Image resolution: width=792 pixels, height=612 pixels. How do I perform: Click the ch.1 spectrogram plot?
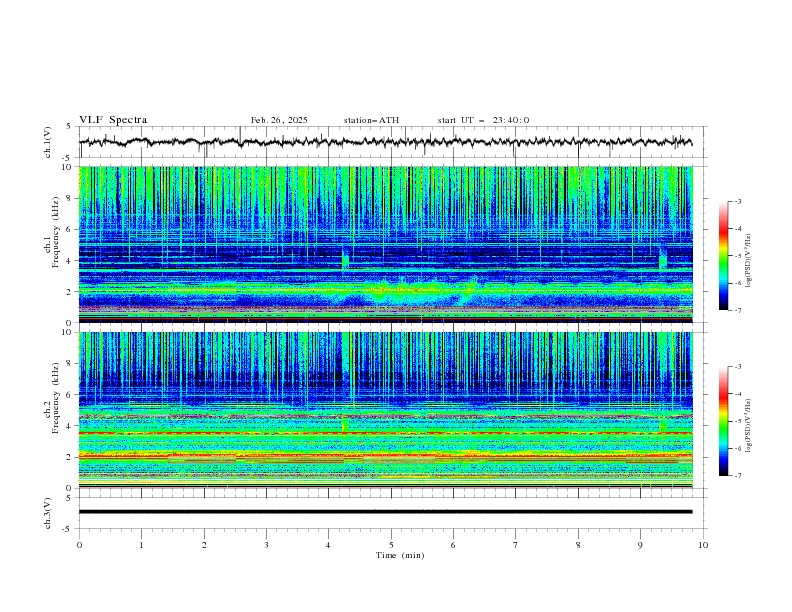point(386,244)
